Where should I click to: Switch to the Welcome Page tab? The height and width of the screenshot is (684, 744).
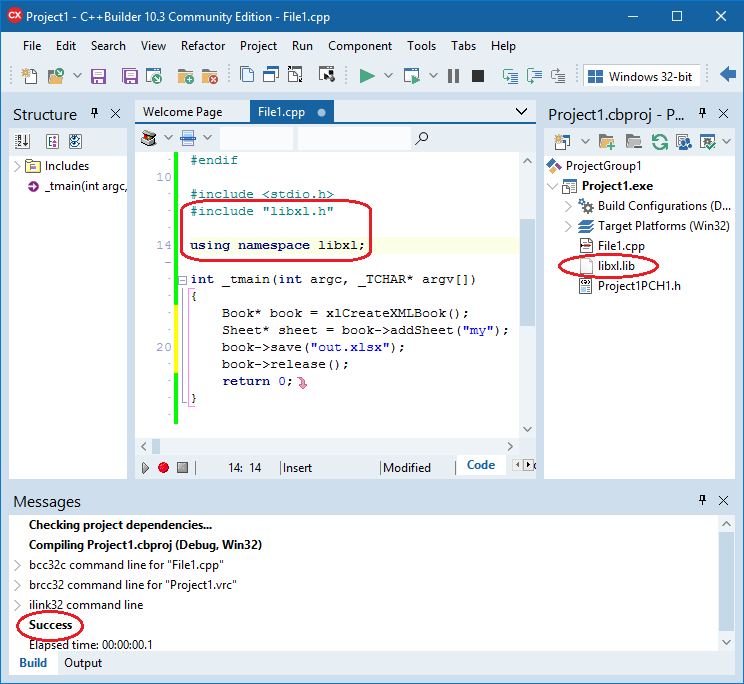[183, 112]
